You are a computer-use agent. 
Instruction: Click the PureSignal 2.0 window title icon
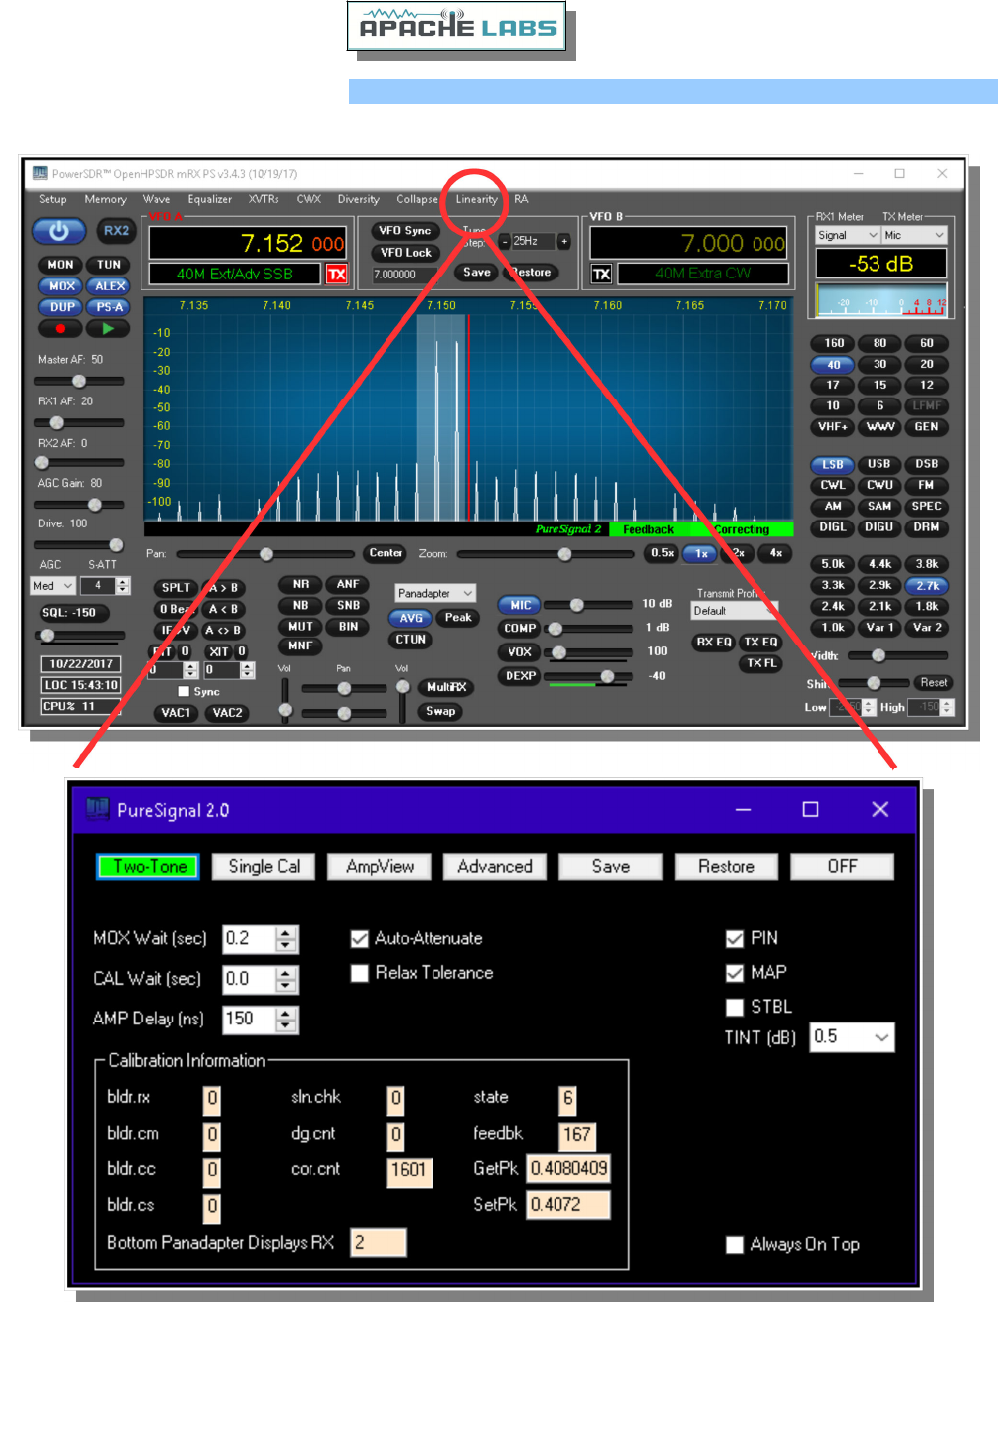(x=97, y=808)
